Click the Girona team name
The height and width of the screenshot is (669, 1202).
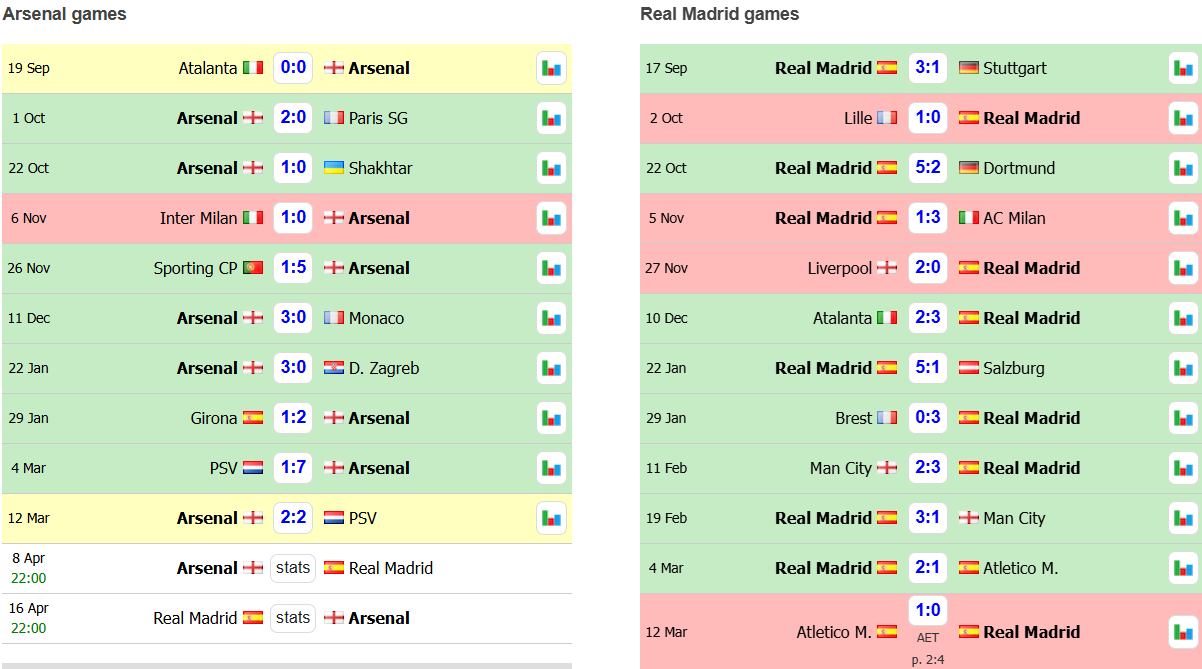213,418
